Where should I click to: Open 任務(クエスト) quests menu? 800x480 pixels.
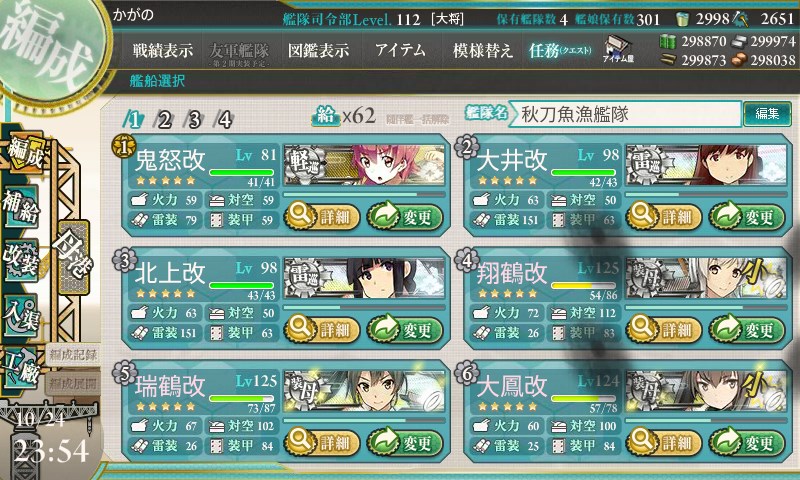click(x=560, y=50)
